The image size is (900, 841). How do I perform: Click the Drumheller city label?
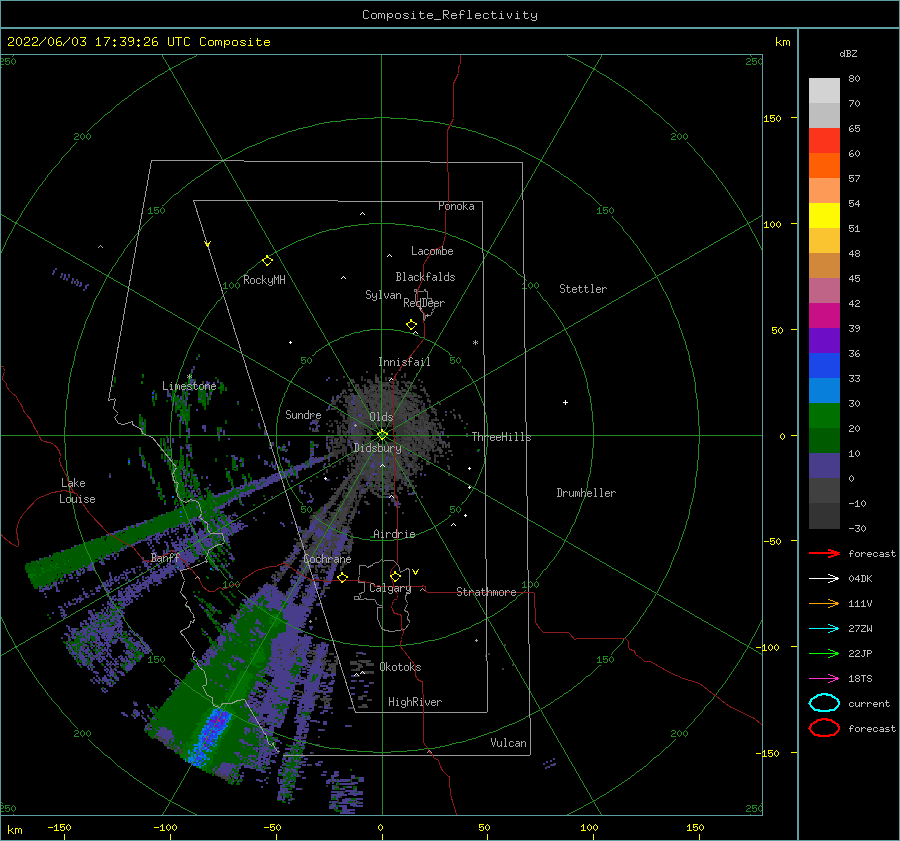click(586, 493)
